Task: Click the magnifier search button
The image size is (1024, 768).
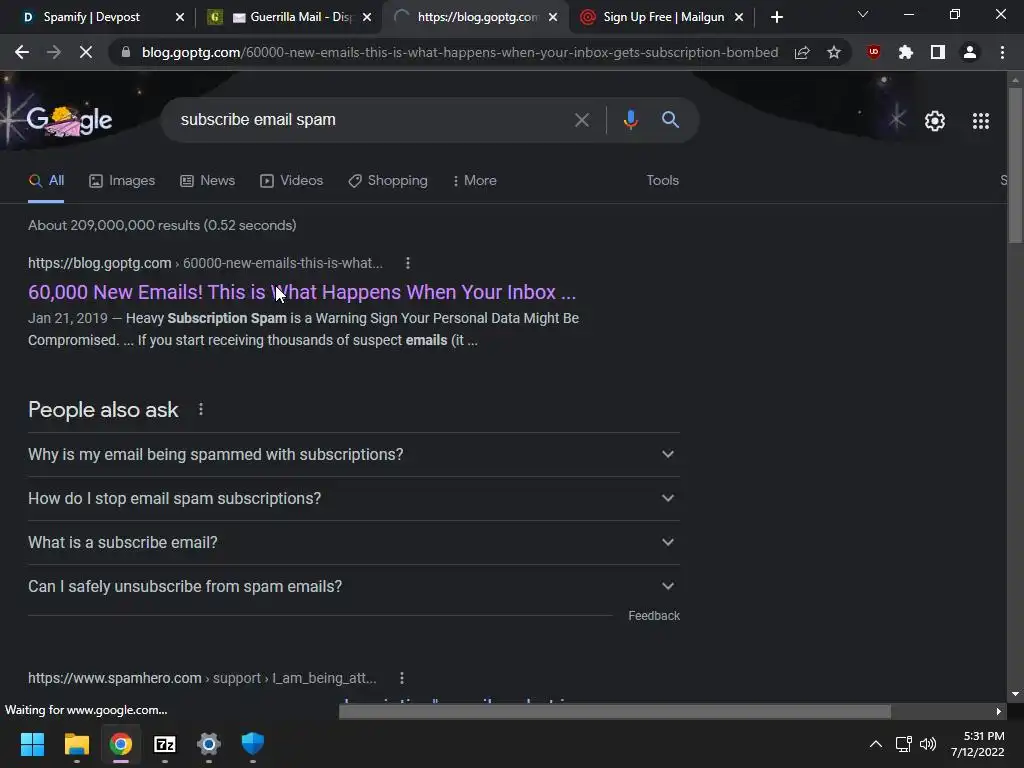Action: [670, 120]
